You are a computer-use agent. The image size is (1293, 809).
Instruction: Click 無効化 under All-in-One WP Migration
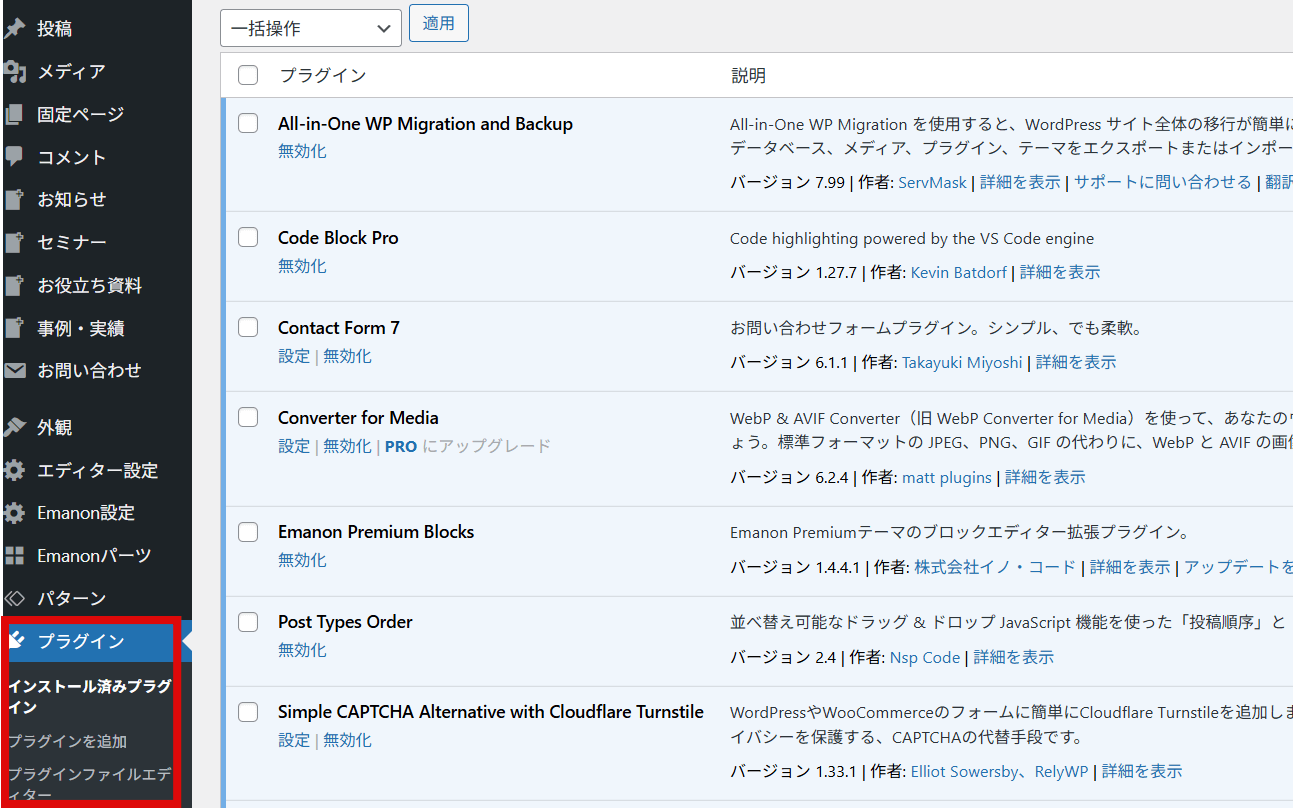(x=302, y=151)
